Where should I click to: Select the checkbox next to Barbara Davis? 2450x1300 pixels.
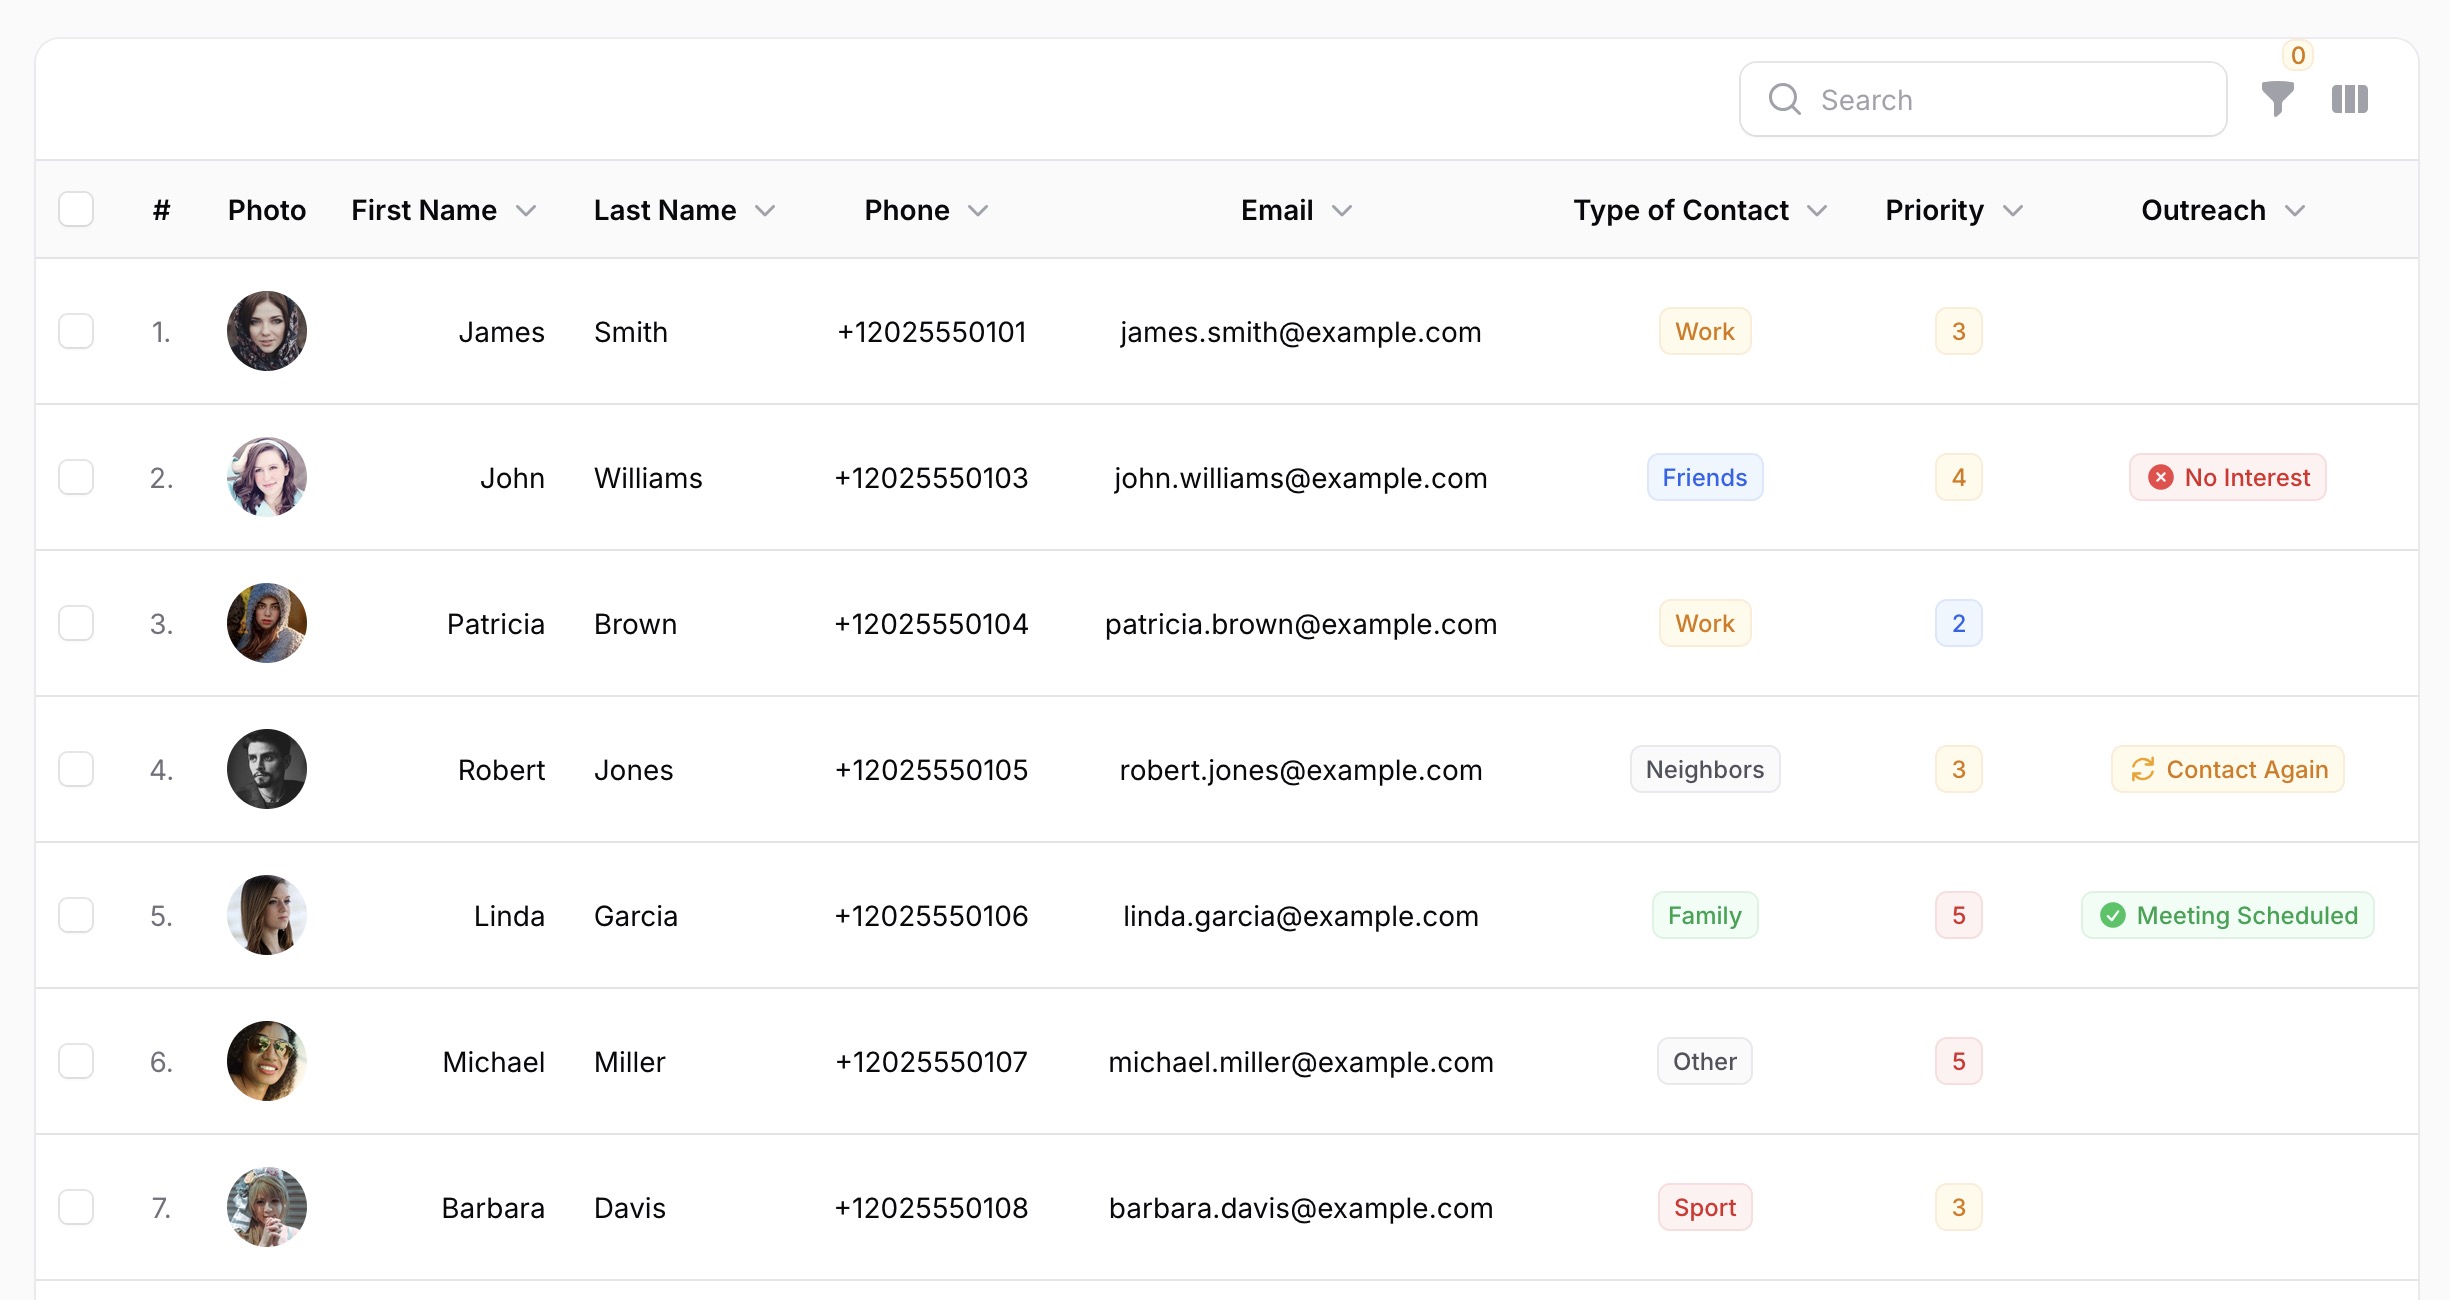point(75,1207)
